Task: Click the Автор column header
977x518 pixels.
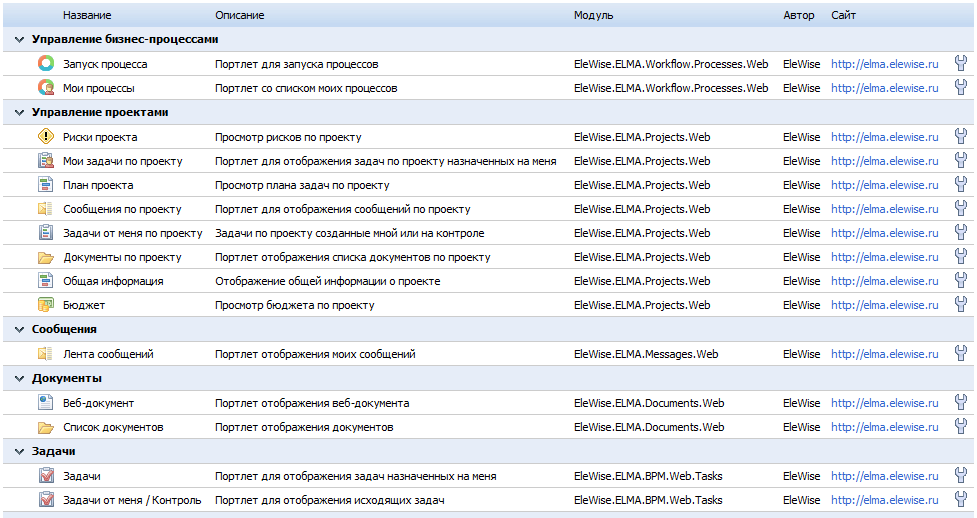Action: tap(799, 16)
